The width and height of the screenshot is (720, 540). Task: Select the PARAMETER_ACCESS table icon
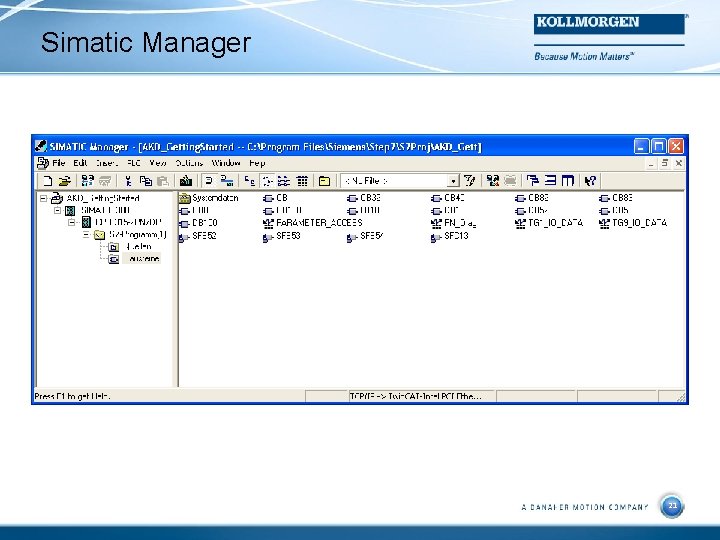[x=268, y=224]
